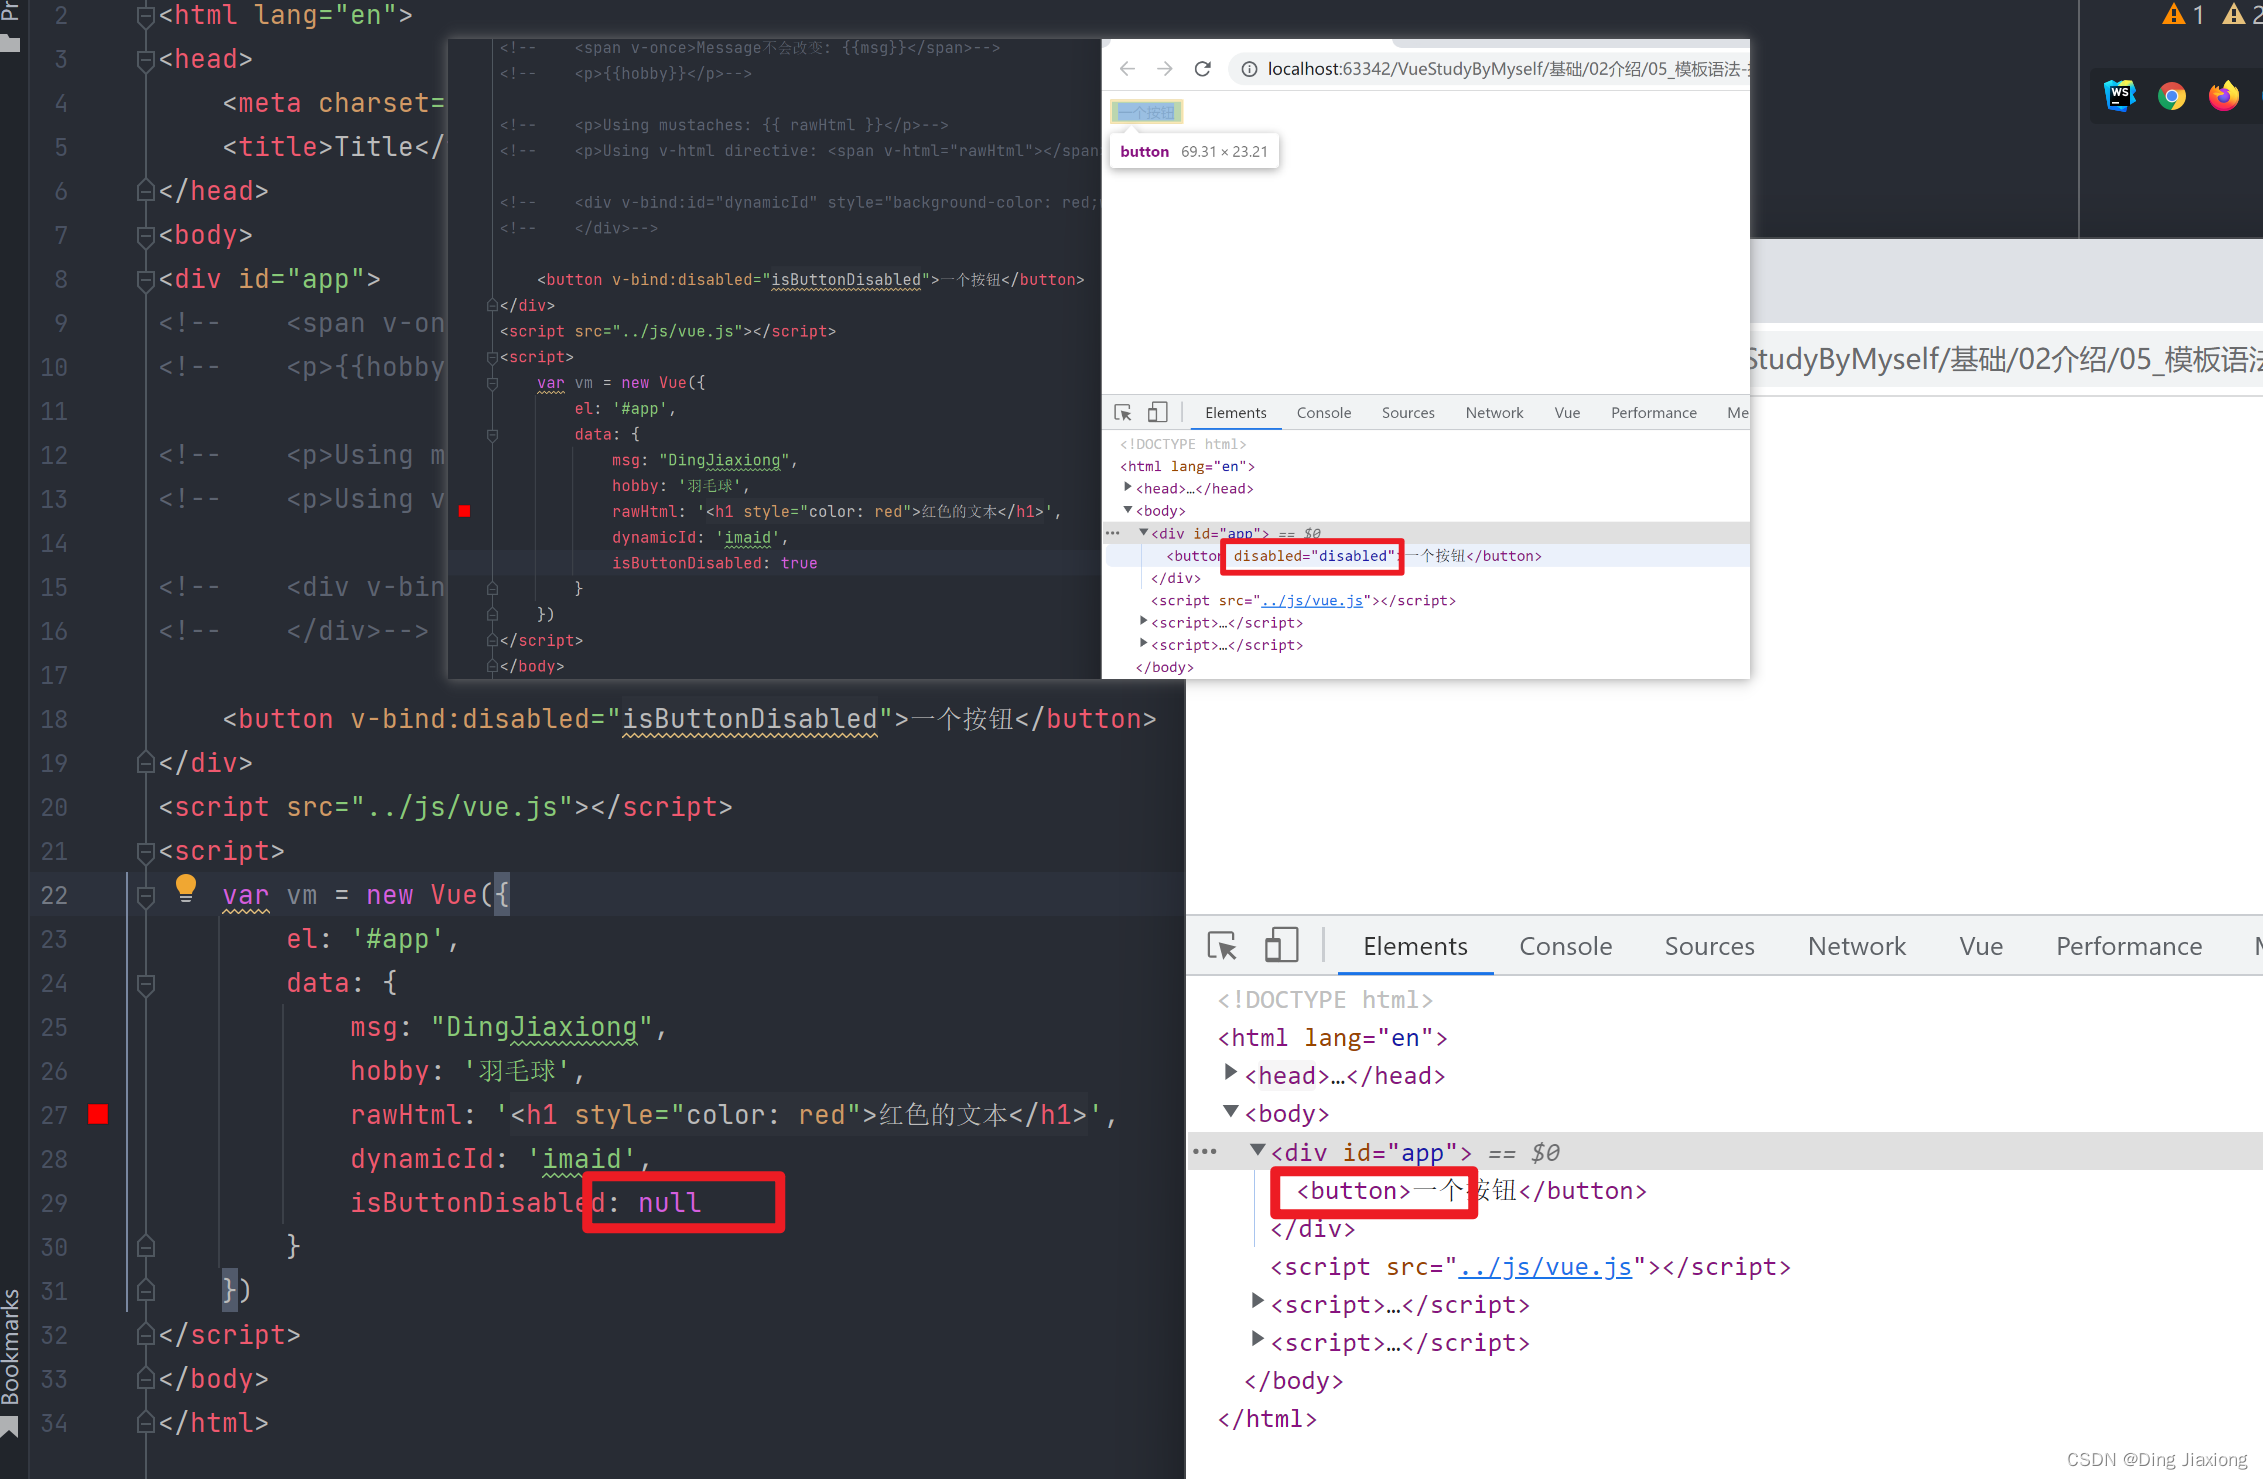2263x1479 pixels.
Task: Open the page in built-in WebStorm preview
Action: pyautogui.click(x=2119, y=95)
